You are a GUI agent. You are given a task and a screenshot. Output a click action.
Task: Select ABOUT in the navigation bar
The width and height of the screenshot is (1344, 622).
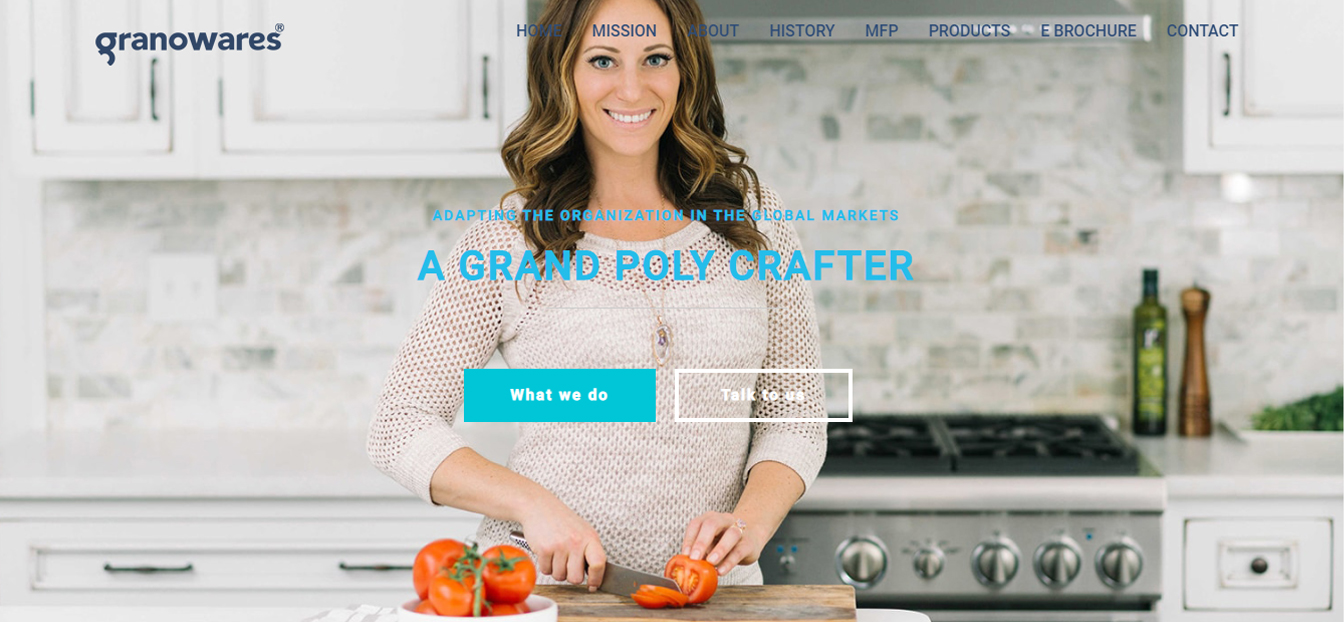coord(713,31)
